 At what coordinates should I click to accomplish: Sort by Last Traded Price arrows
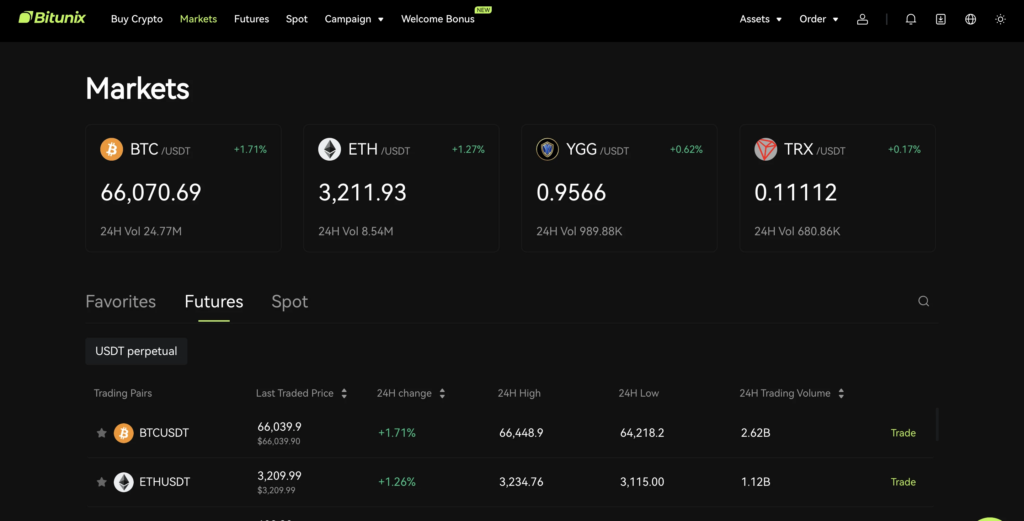pos(344,393)
